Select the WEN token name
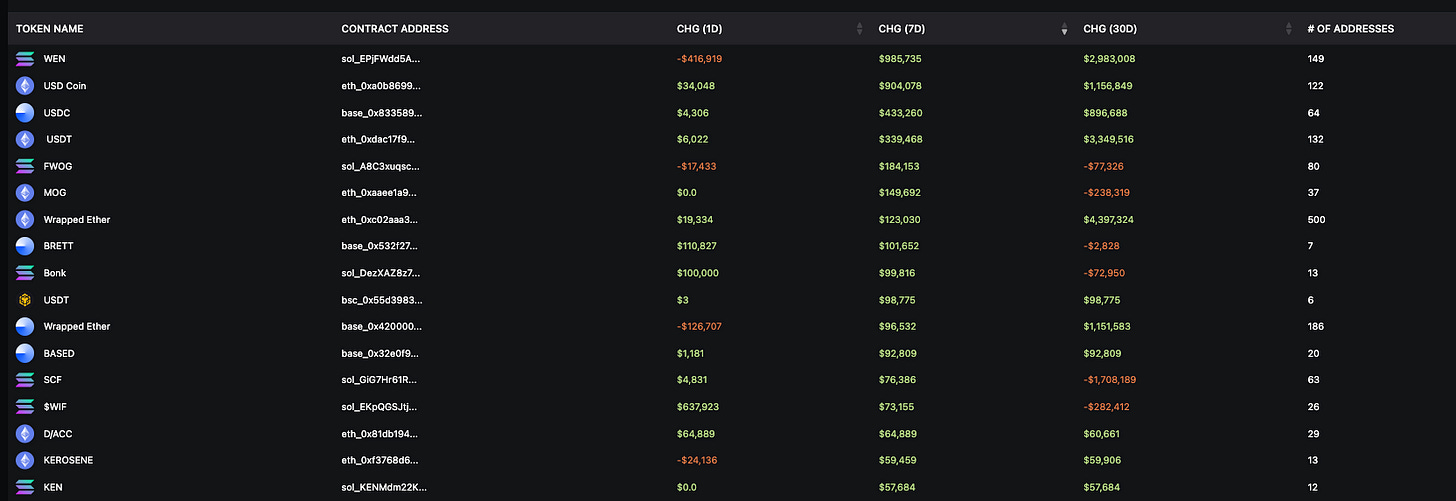Screen dimensions: 1456x501 pos(55,59)
